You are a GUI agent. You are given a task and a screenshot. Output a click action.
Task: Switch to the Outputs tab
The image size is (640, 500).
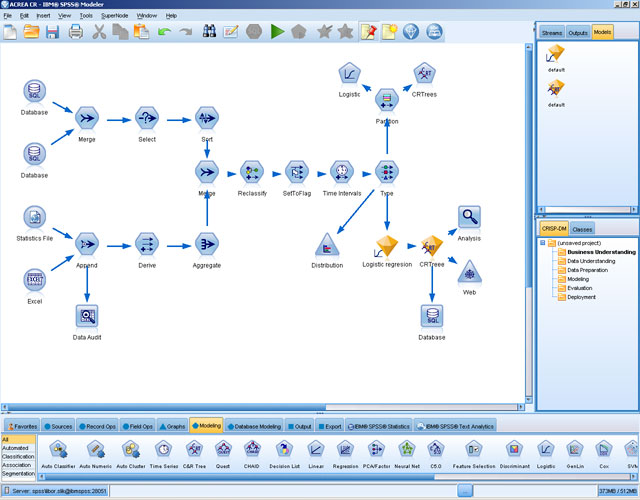tap(578, 33)
